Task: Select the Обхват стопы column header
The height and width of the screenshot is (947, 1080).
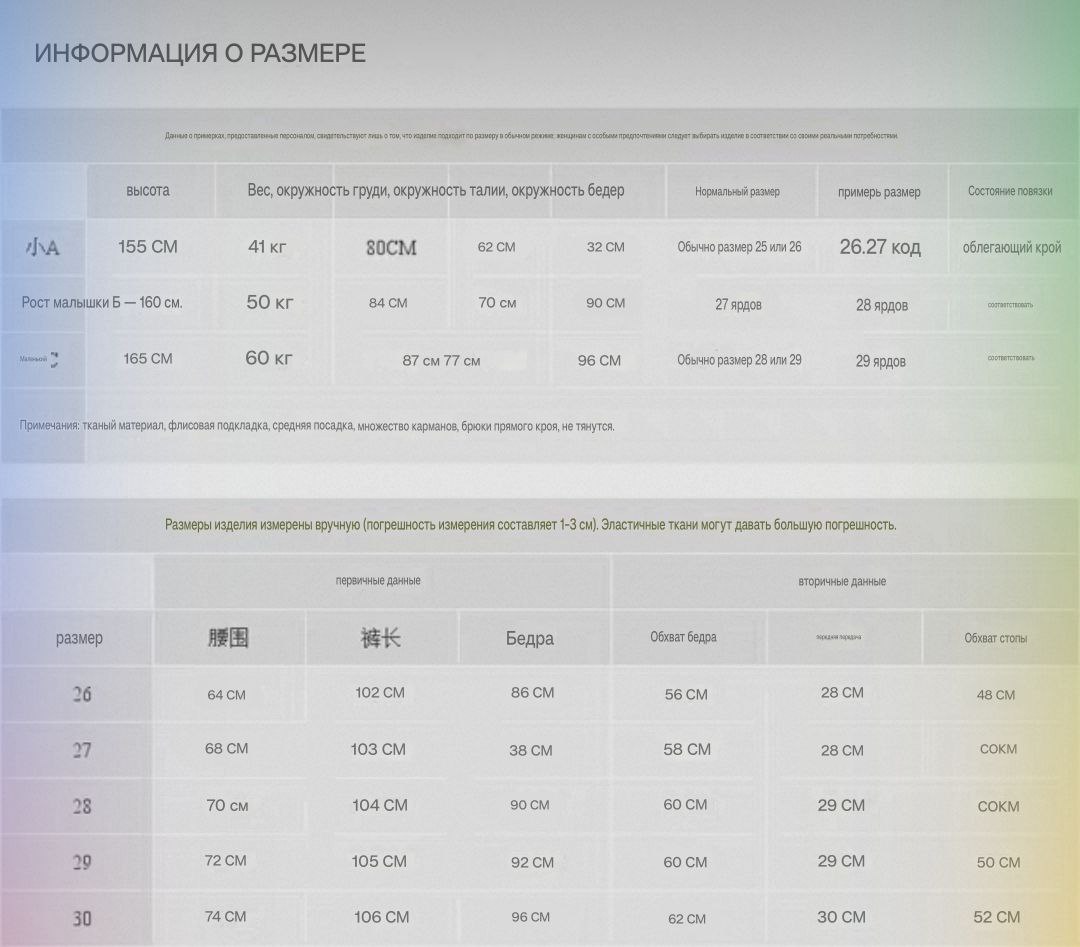Action: [x=995, y=638]
